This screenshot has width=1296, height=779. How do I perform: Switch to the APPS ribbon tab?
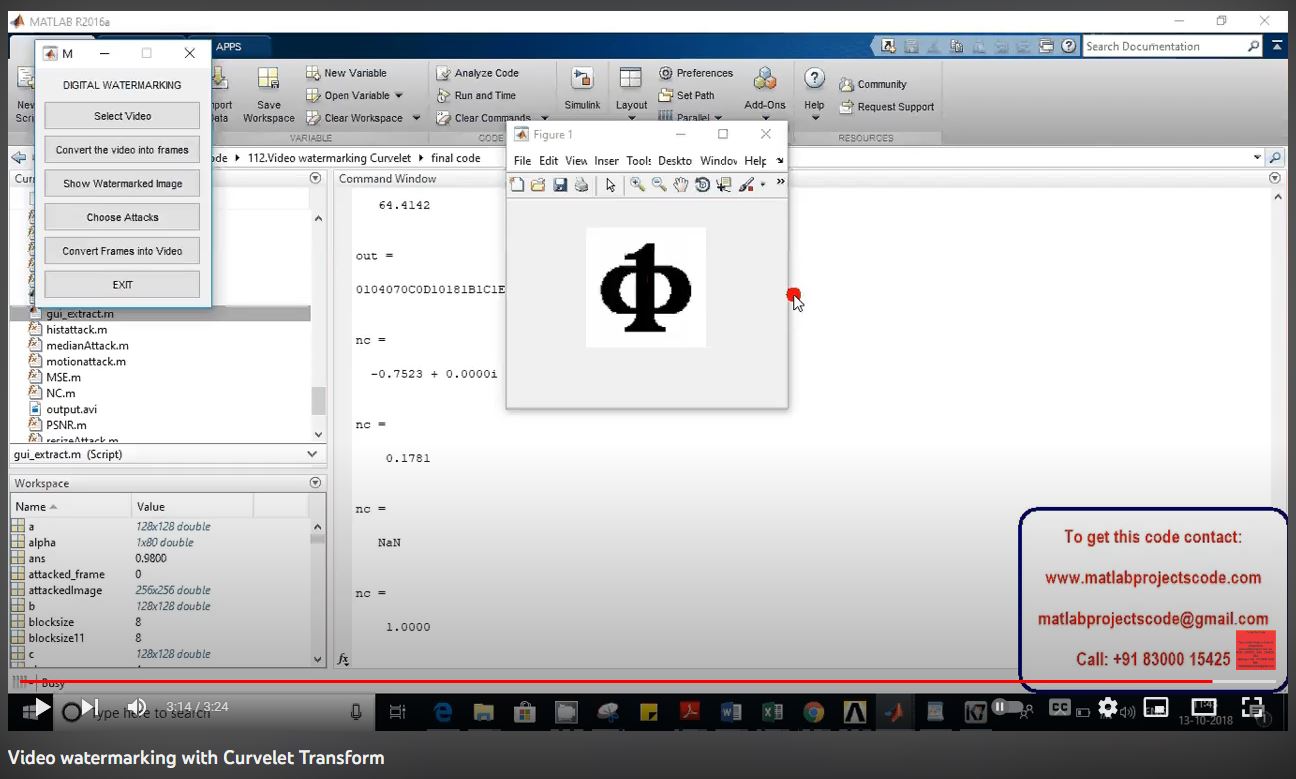(228, 46)
